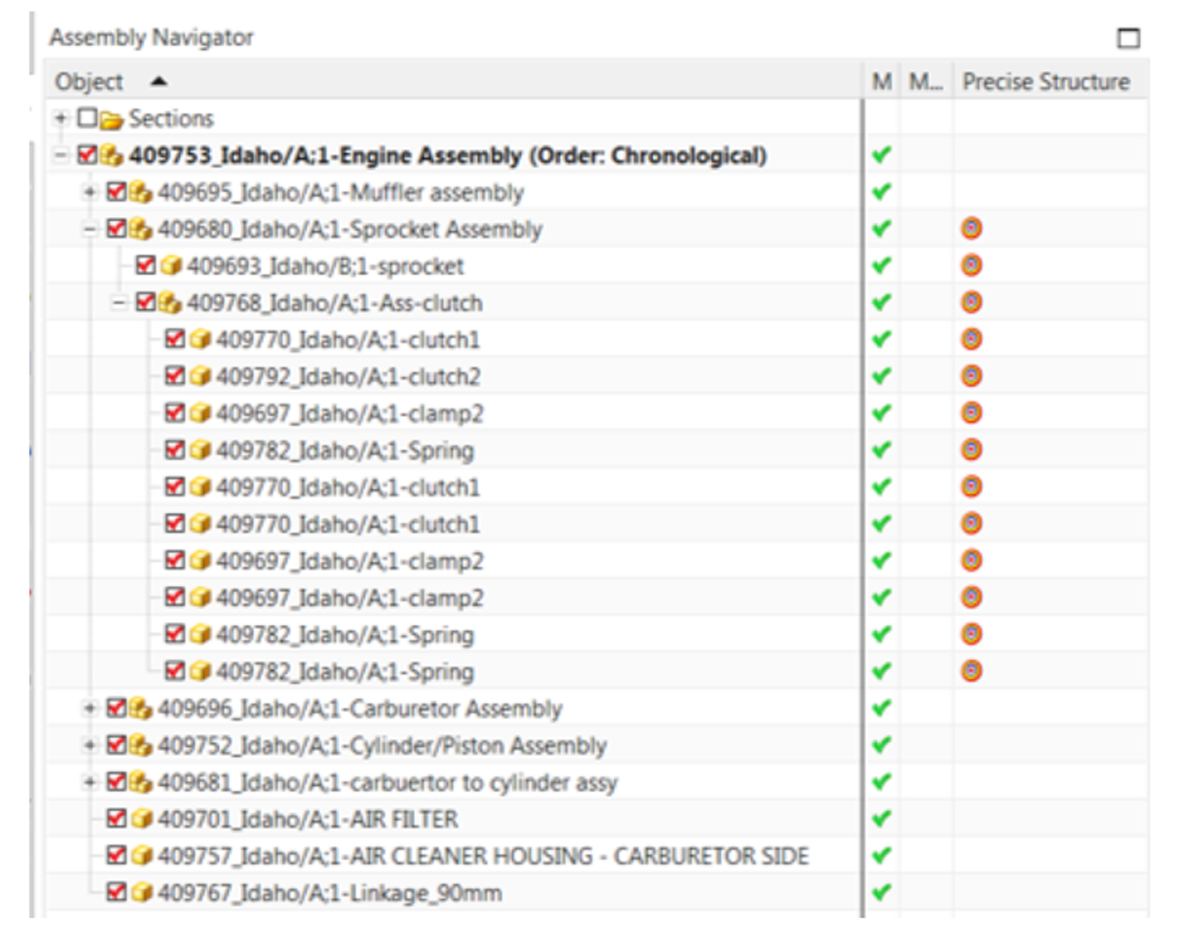
Task: Uncheck the 409693 sprocket checkbox
Action: pyautogui.click(x=145, y=266)
